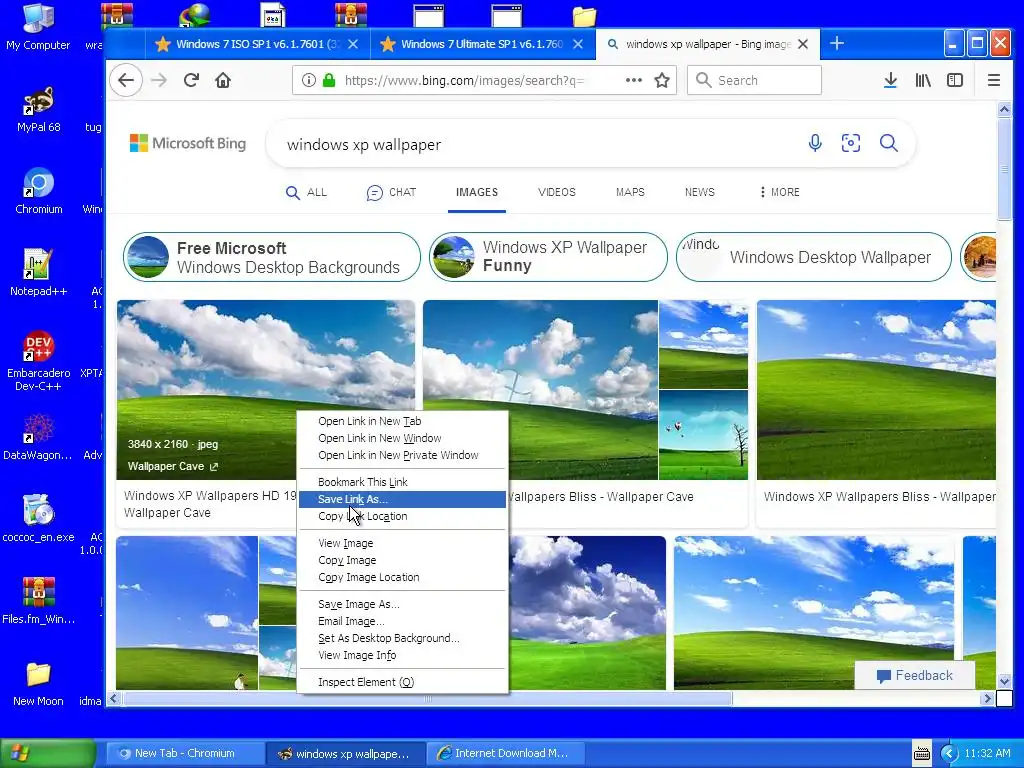Switch to VIDEOS results tab
This screenshot has width=1024, height=768.
[556, 193]
